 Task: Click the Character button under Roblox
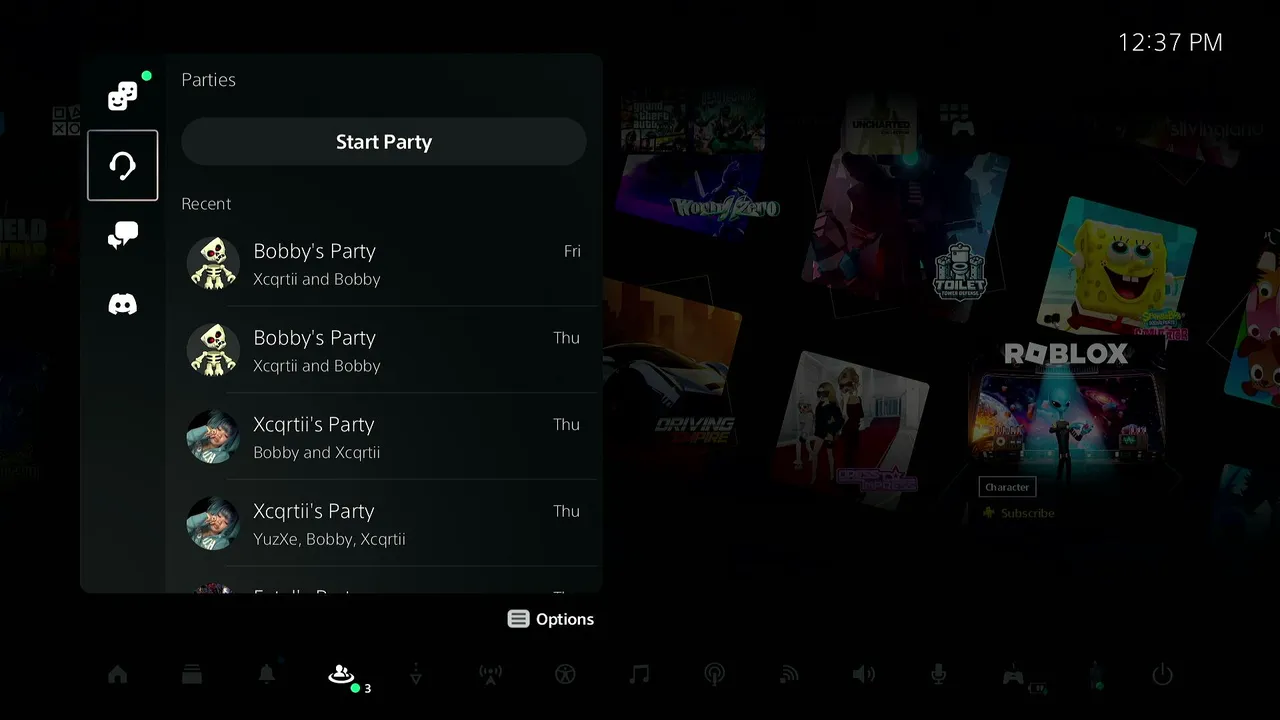1007,487
